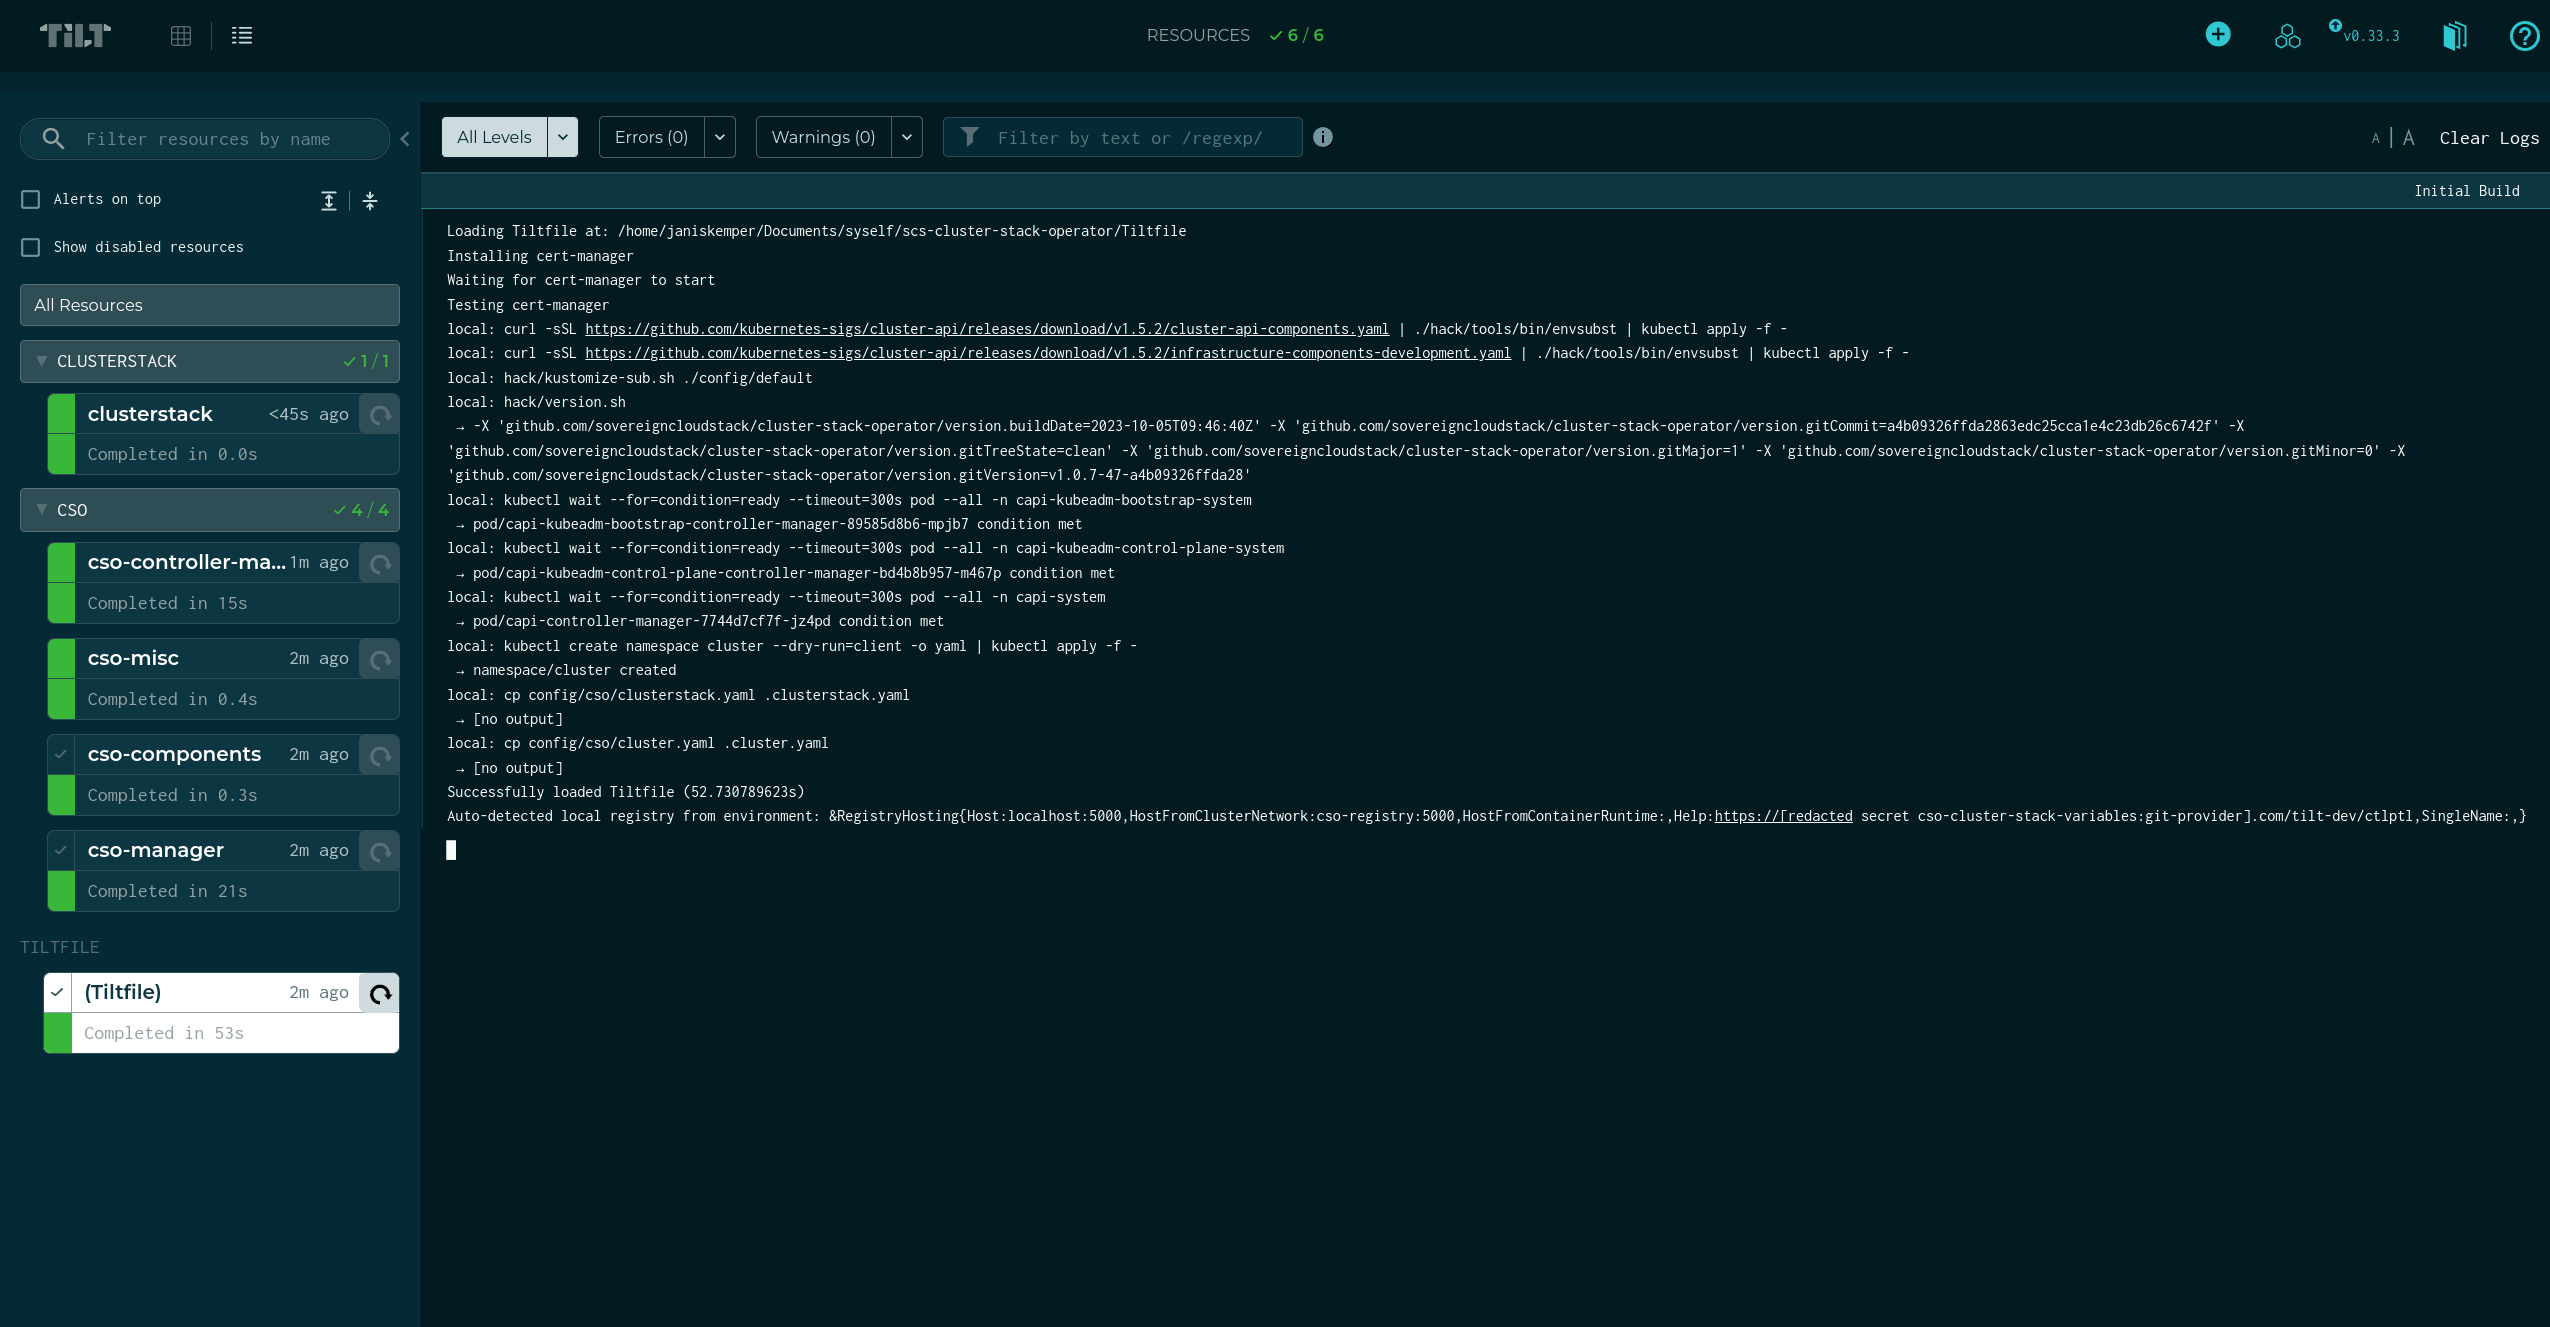The width and height of the screenshot is (2550, 1327).
Task: Click the funnel icon in log filter
Action: [969, 137]
